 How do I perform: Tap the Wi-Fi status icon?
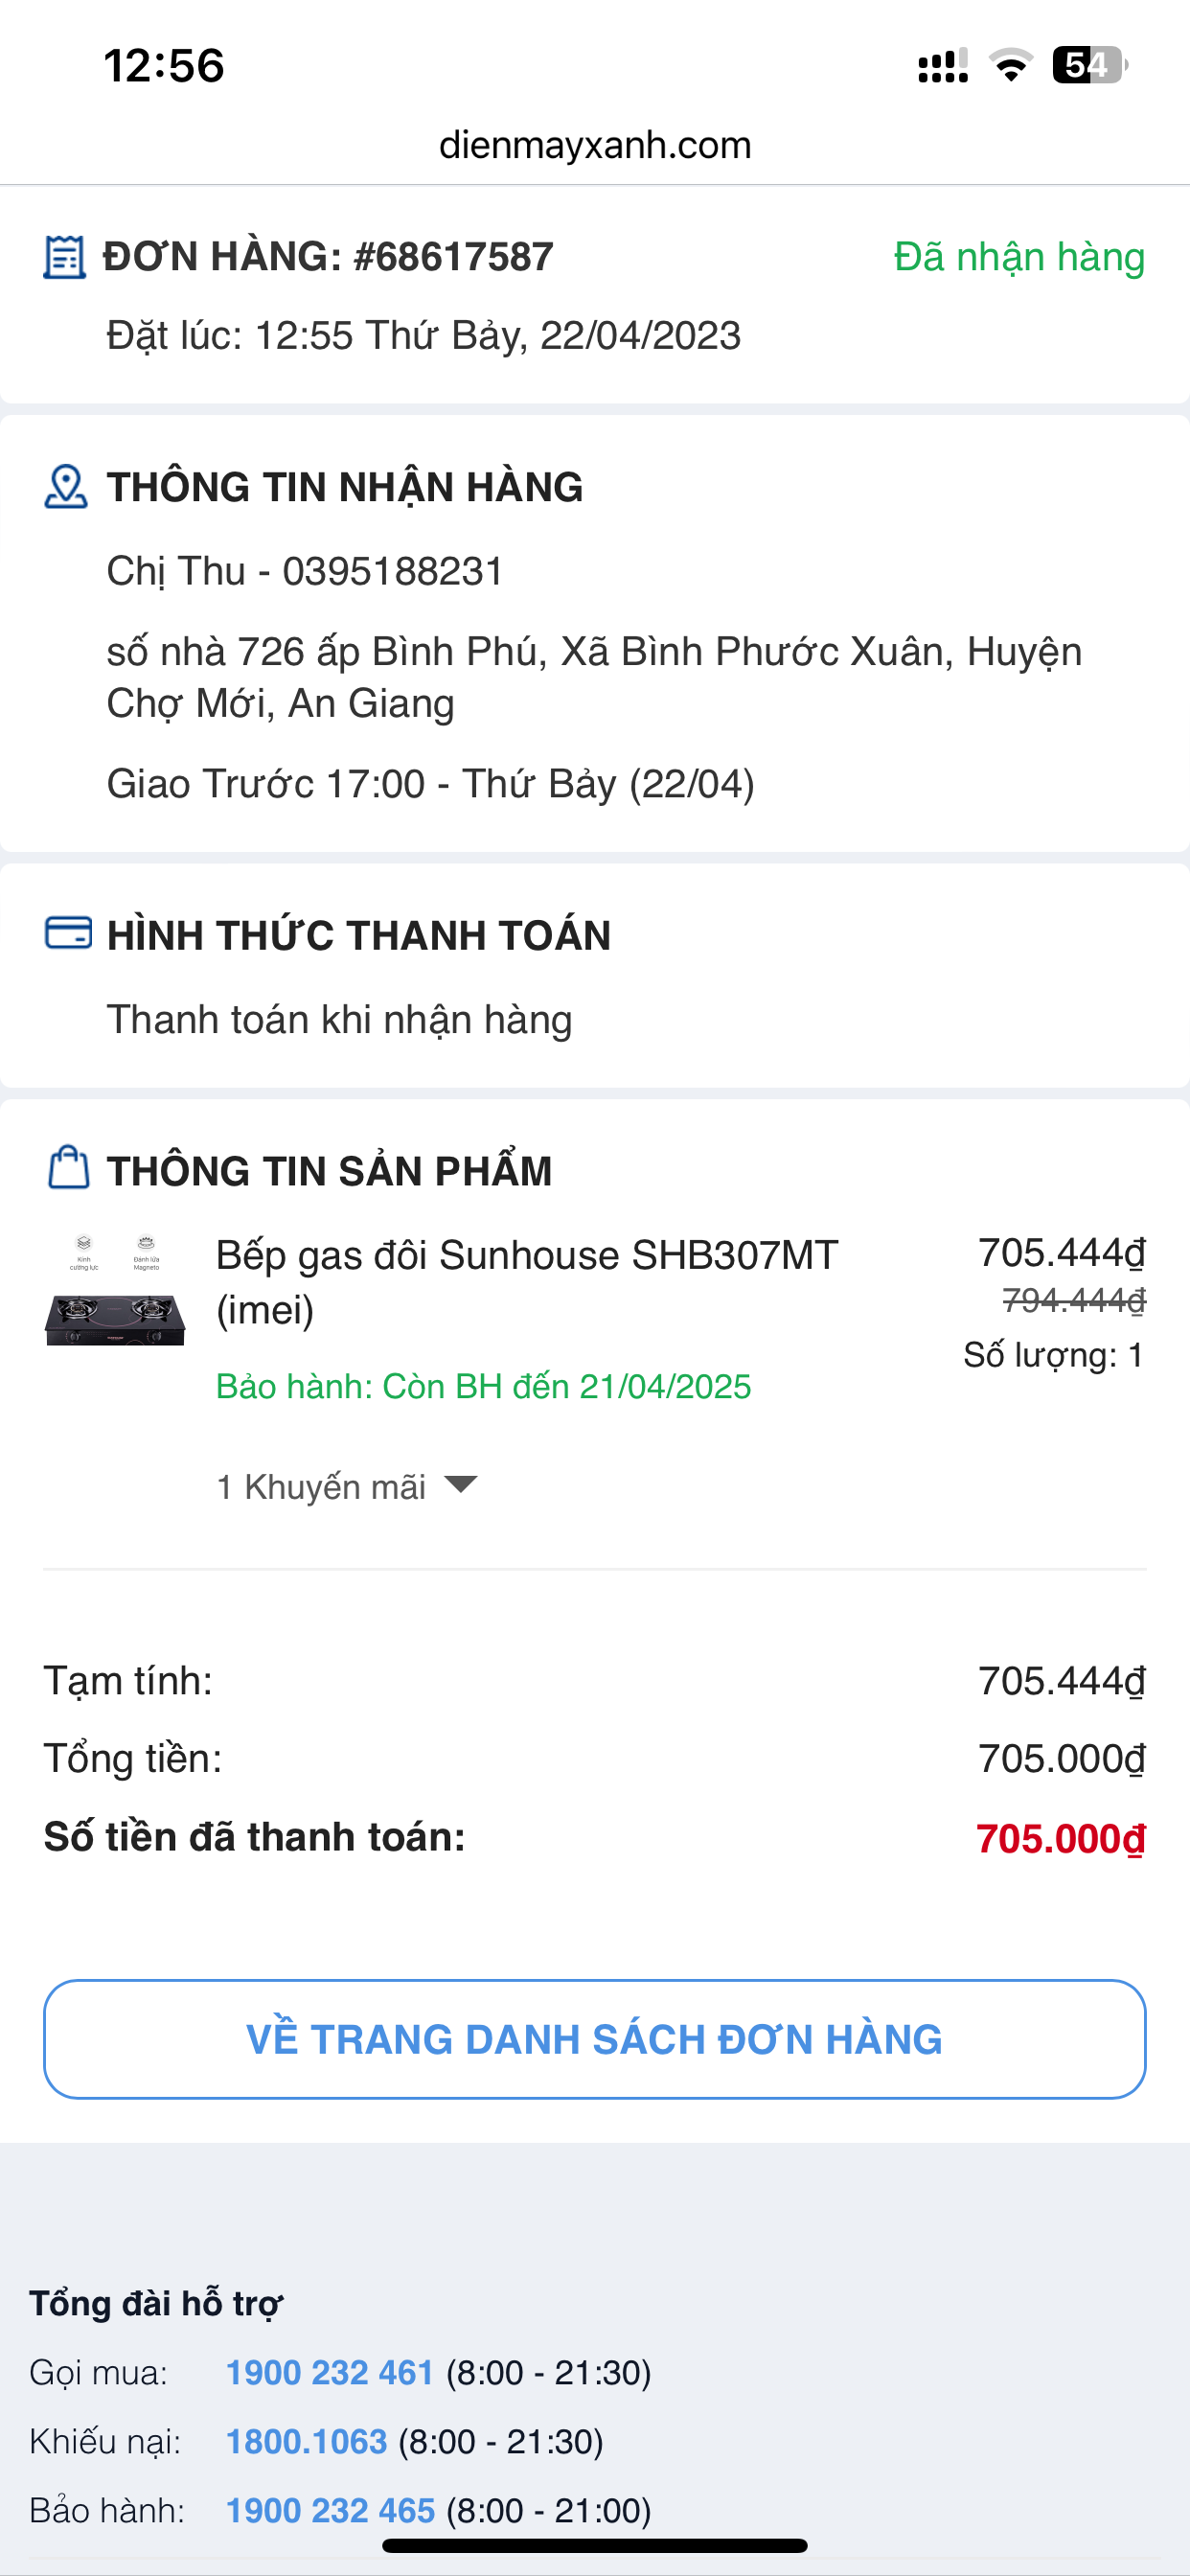point(1010,66)
